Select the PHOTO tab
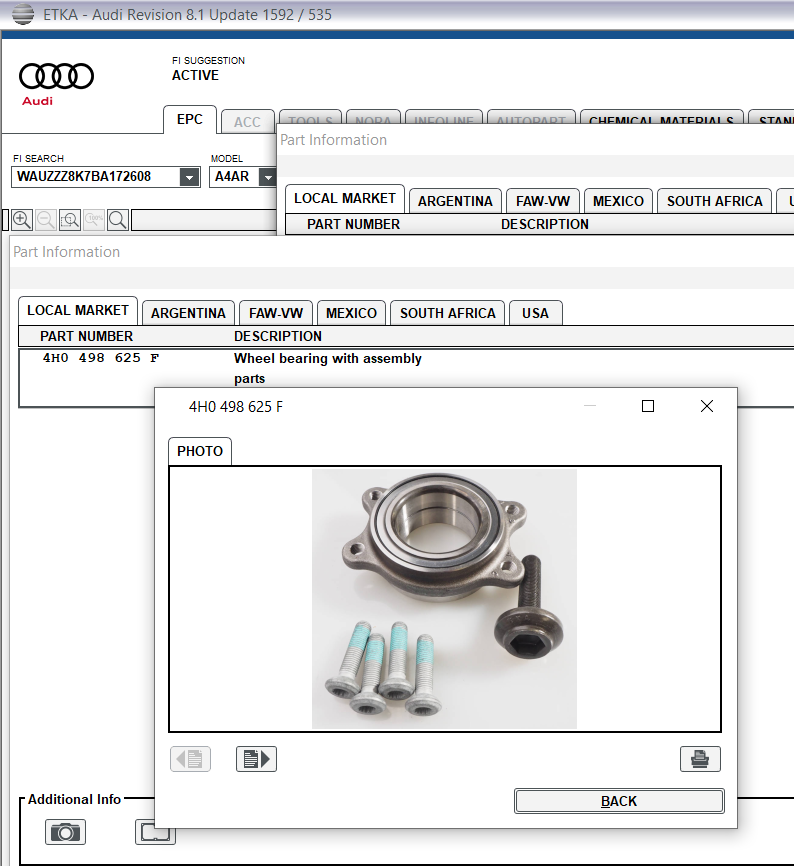 coord(200,451)
